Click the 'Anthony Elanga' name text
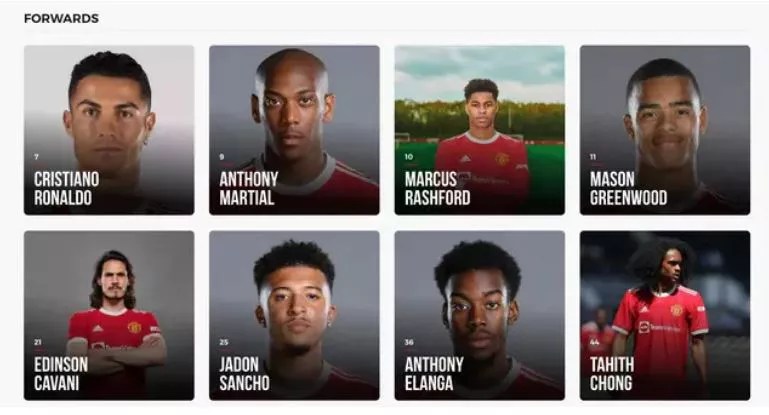The width and height of the screenshot is (769, 415). click(434, 374)
